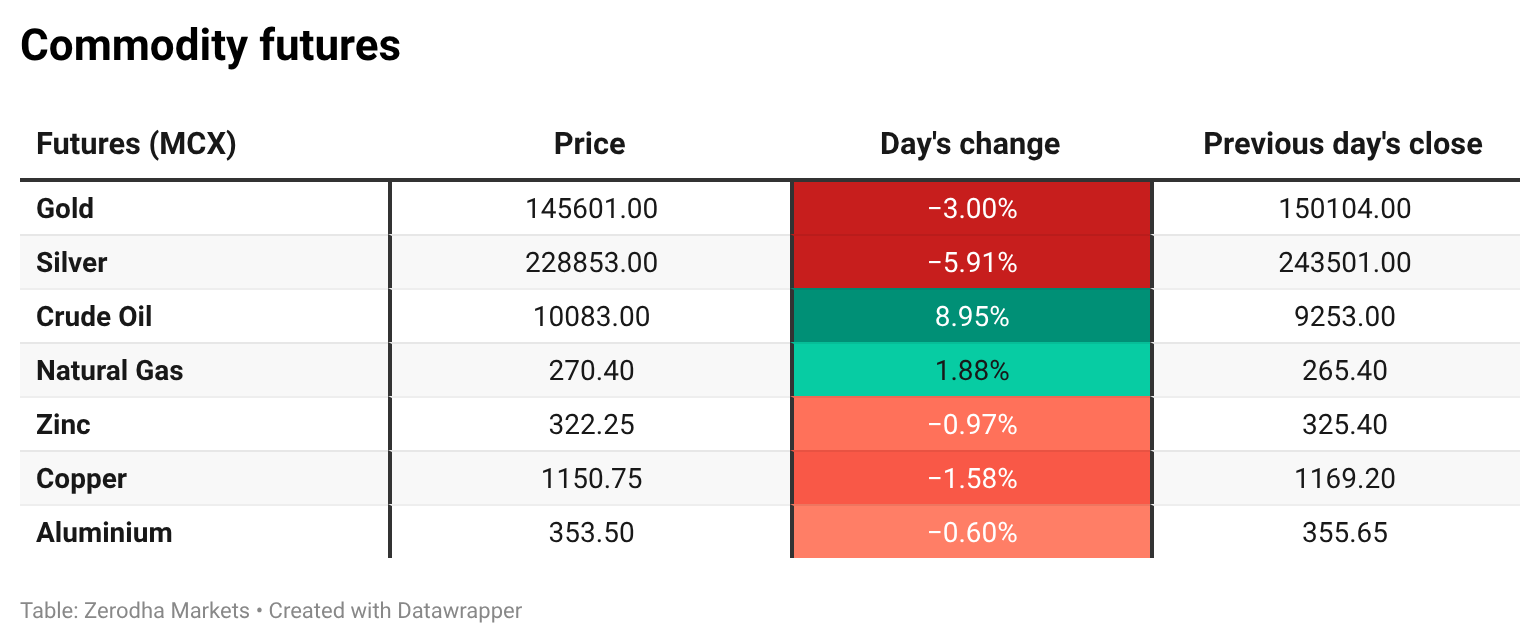Click the Zinc row label

pos(63,425)
